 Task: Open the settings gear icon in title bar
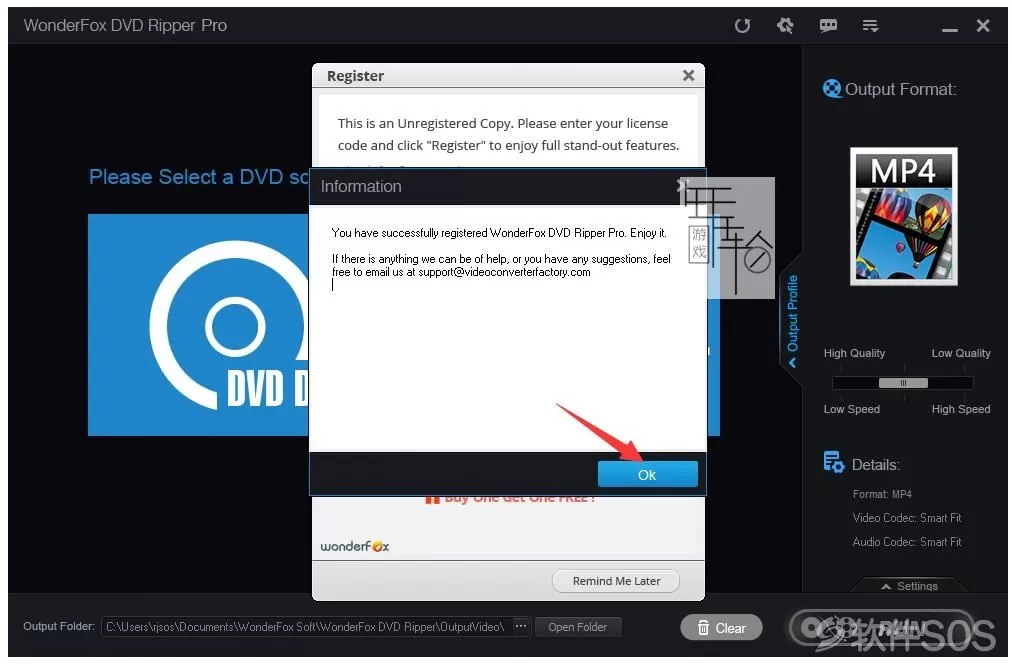[785, 26]
